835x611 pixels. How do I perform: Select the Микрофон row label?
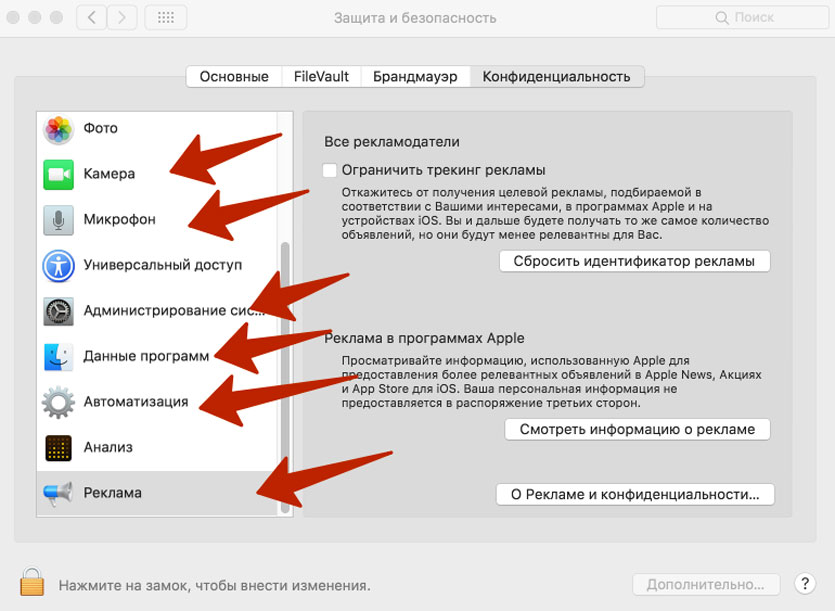(x=119, y=219)
